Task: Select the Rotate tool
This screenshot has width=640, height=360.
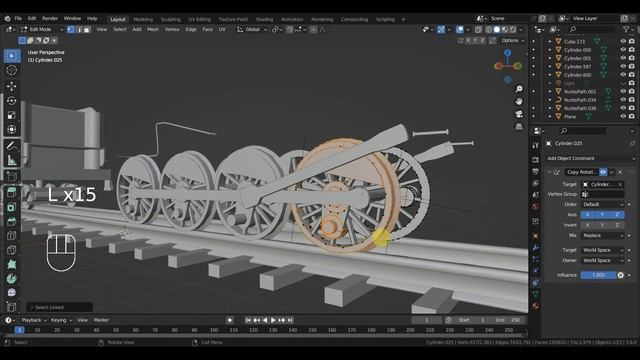Action: 11,100
